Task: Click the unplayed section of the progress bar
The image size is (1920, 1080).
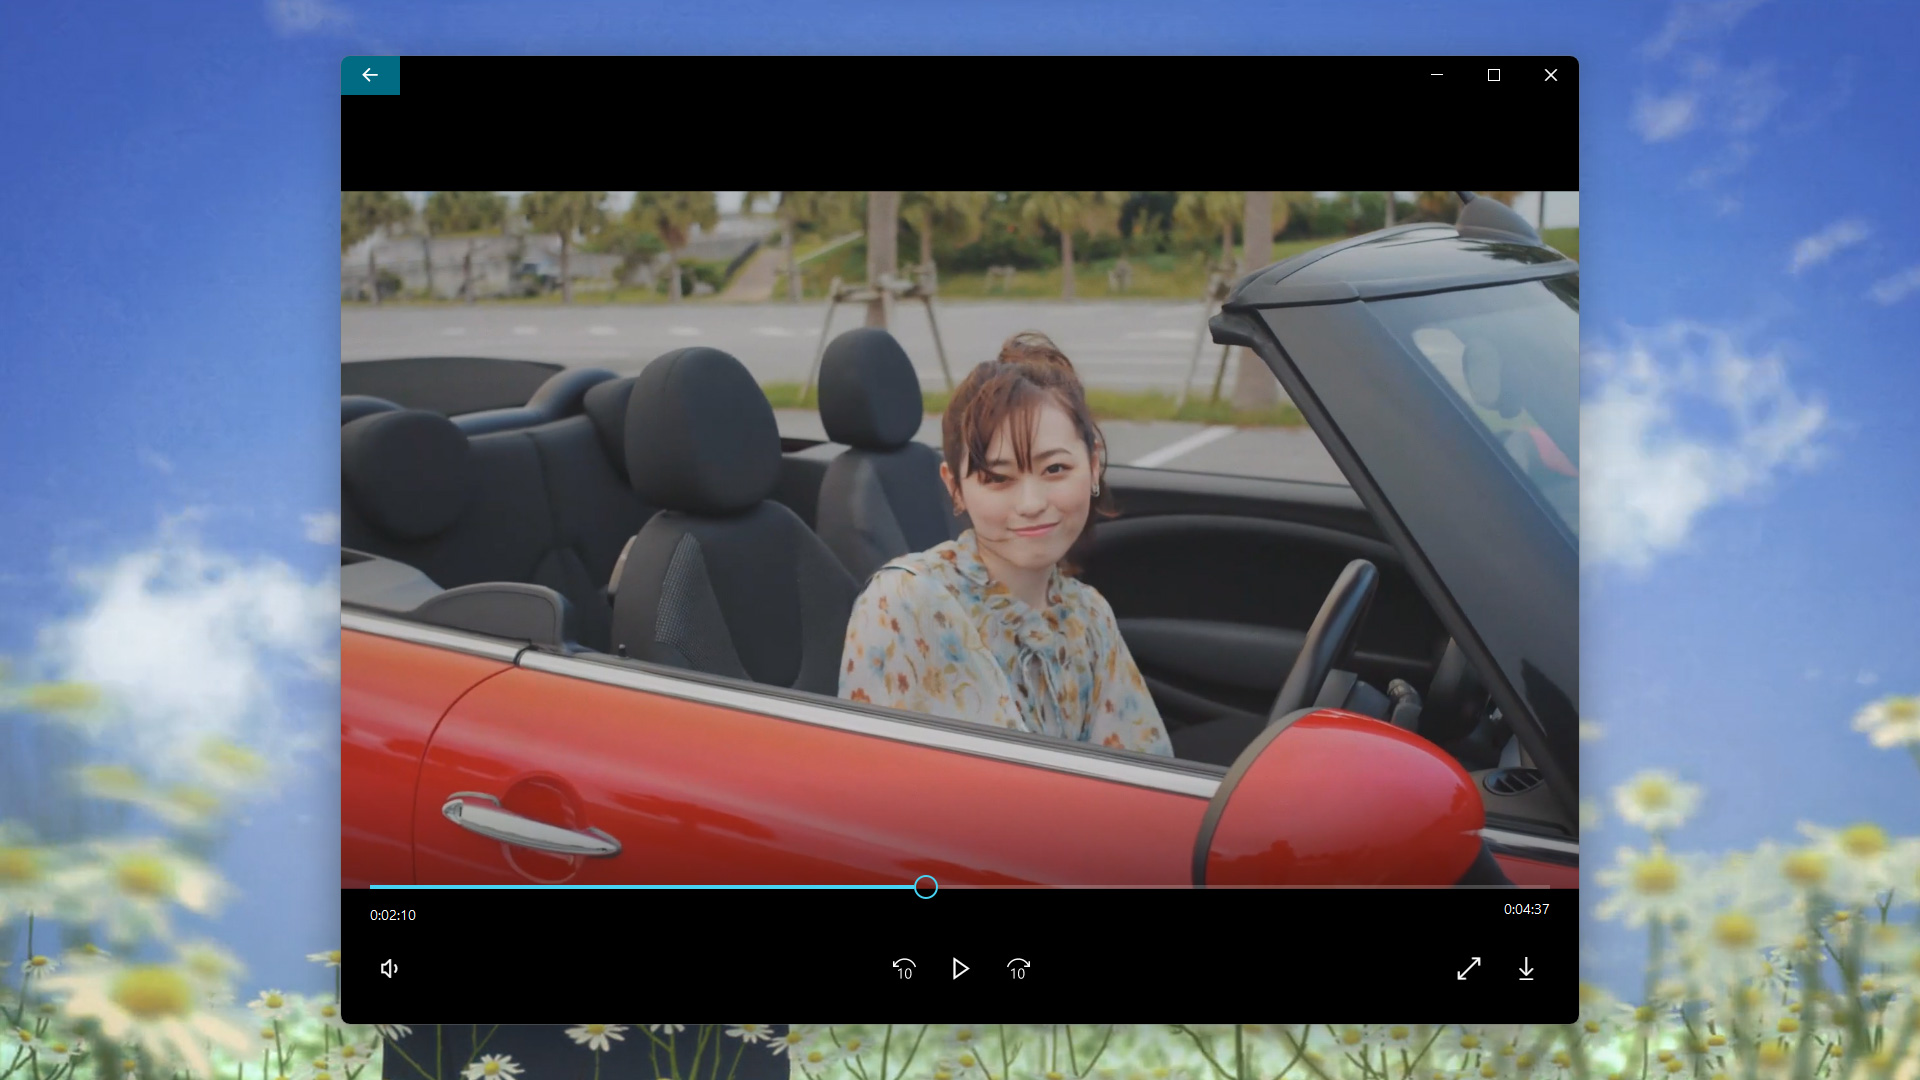Action: coord(1240,887)
